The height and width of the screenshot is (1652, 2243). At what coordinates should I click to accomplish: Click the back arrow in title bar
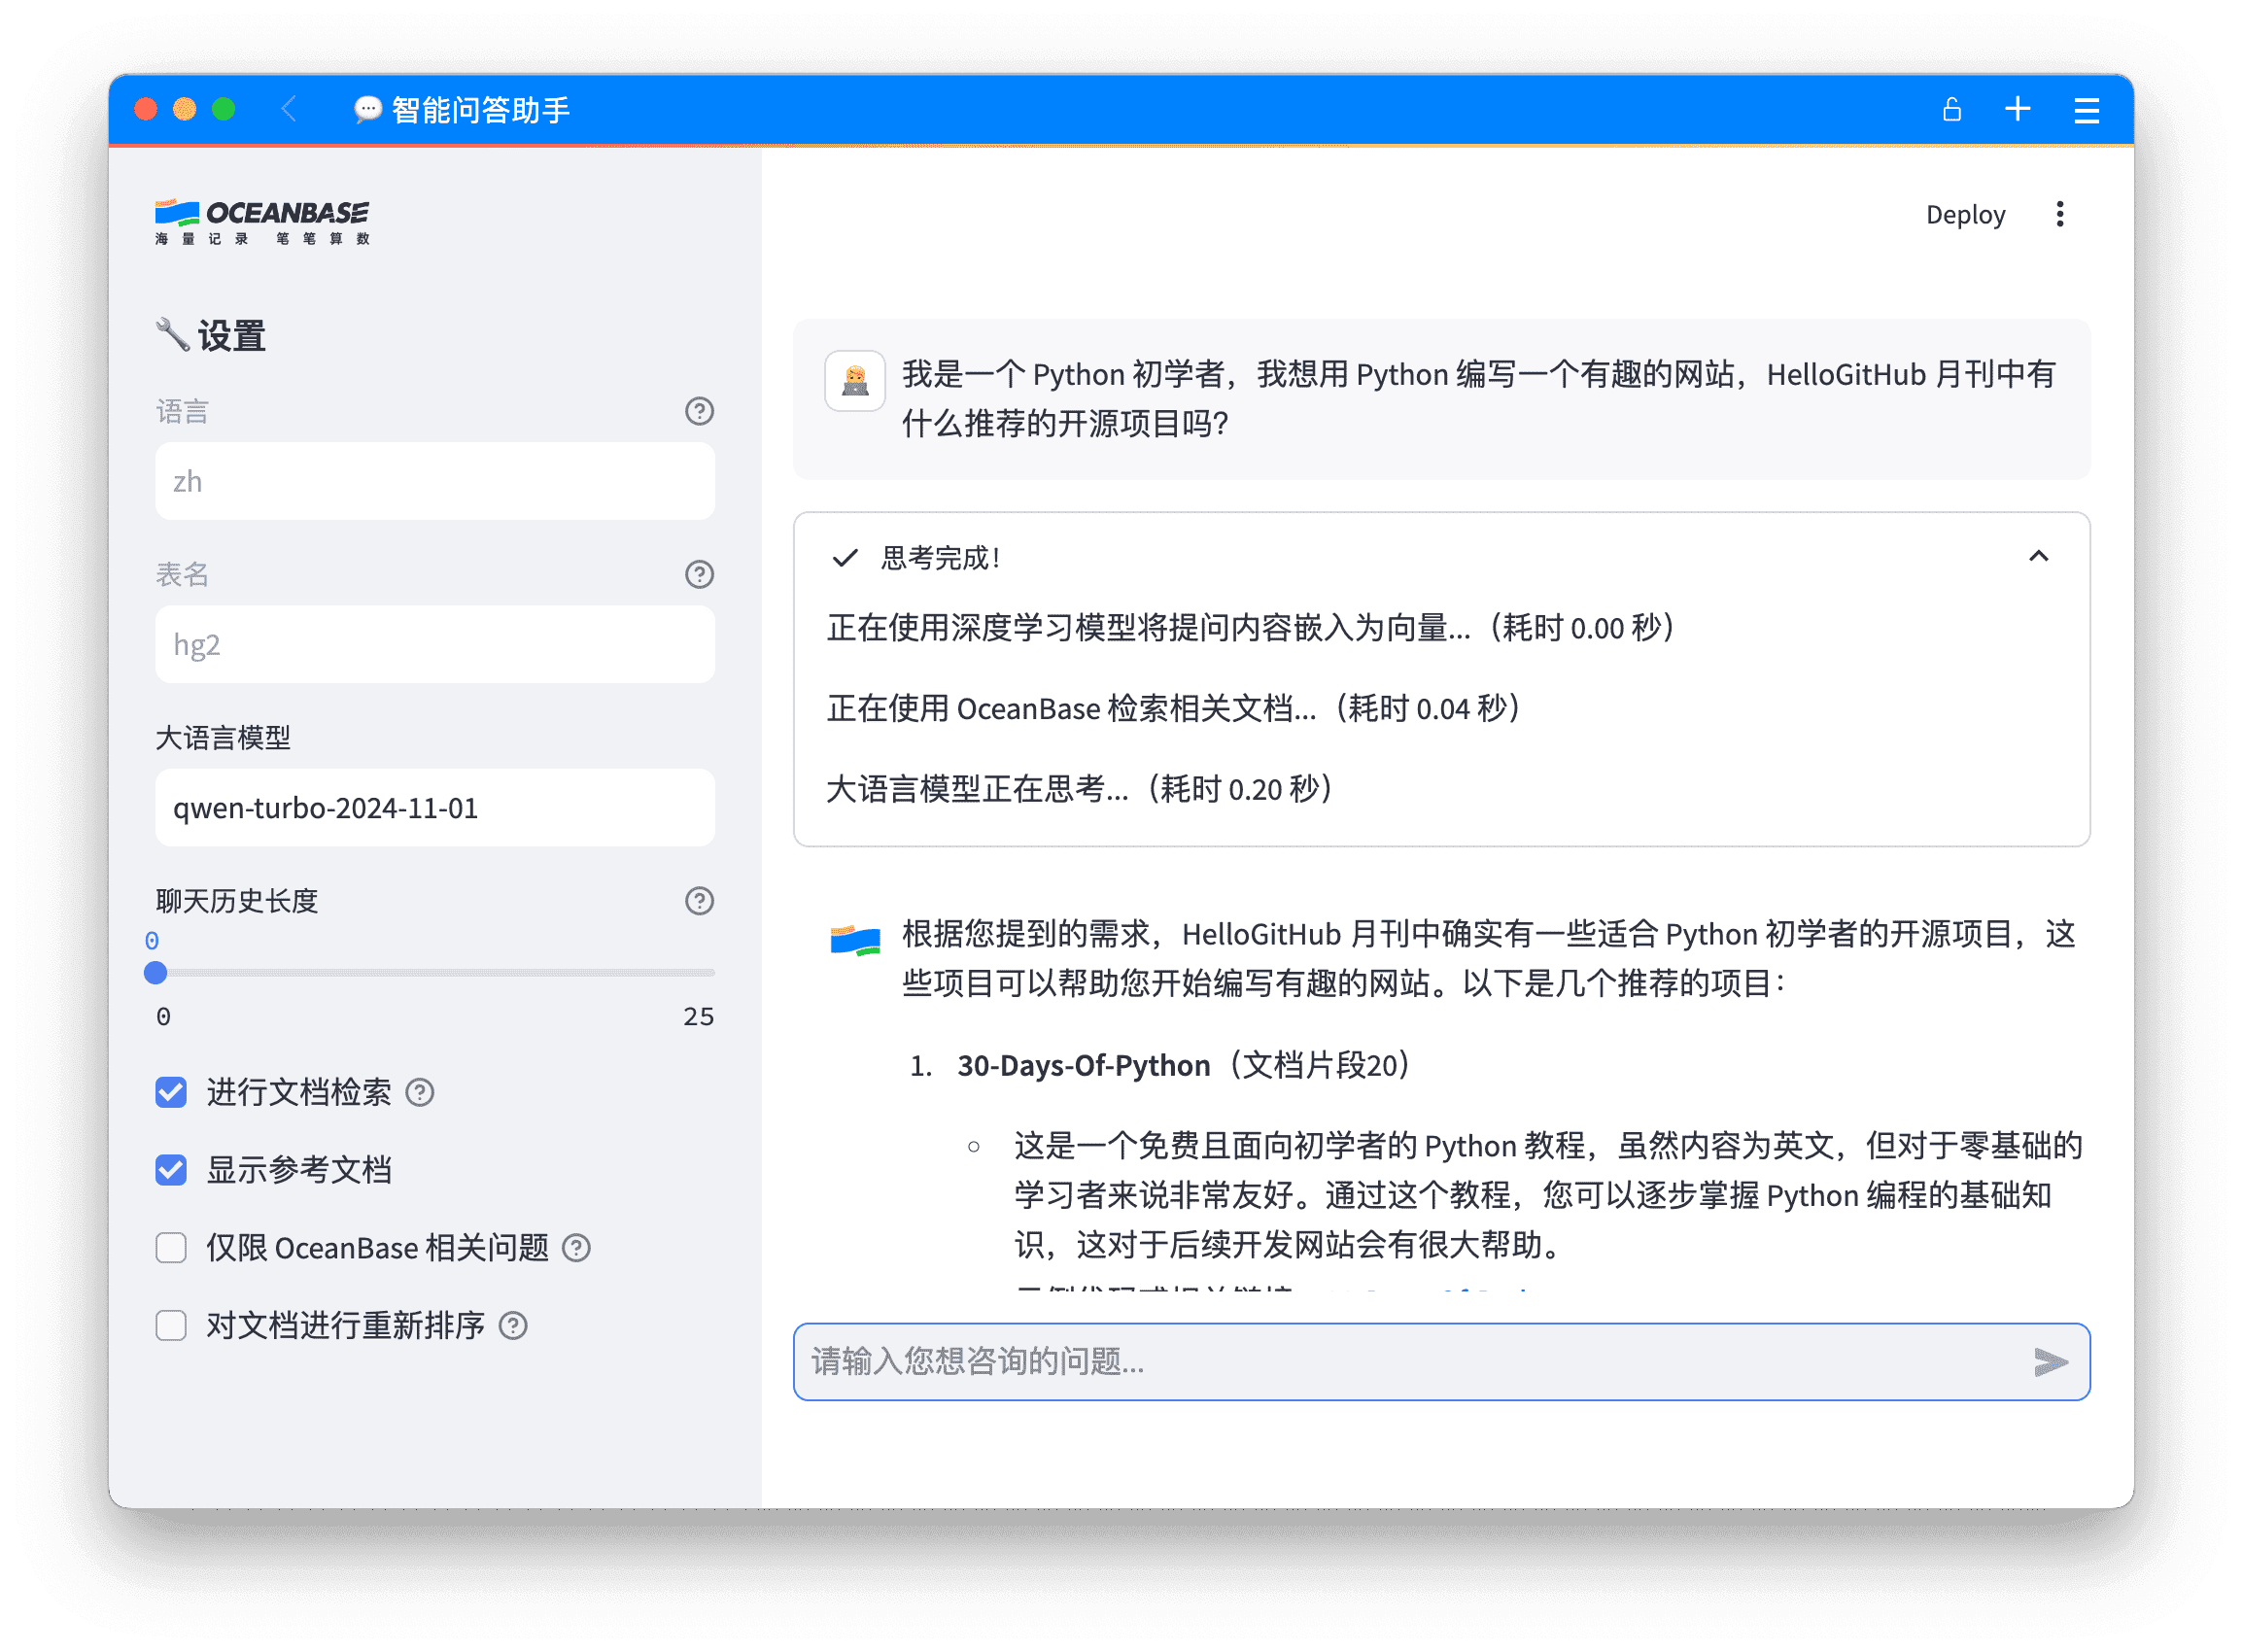point(289,109)
